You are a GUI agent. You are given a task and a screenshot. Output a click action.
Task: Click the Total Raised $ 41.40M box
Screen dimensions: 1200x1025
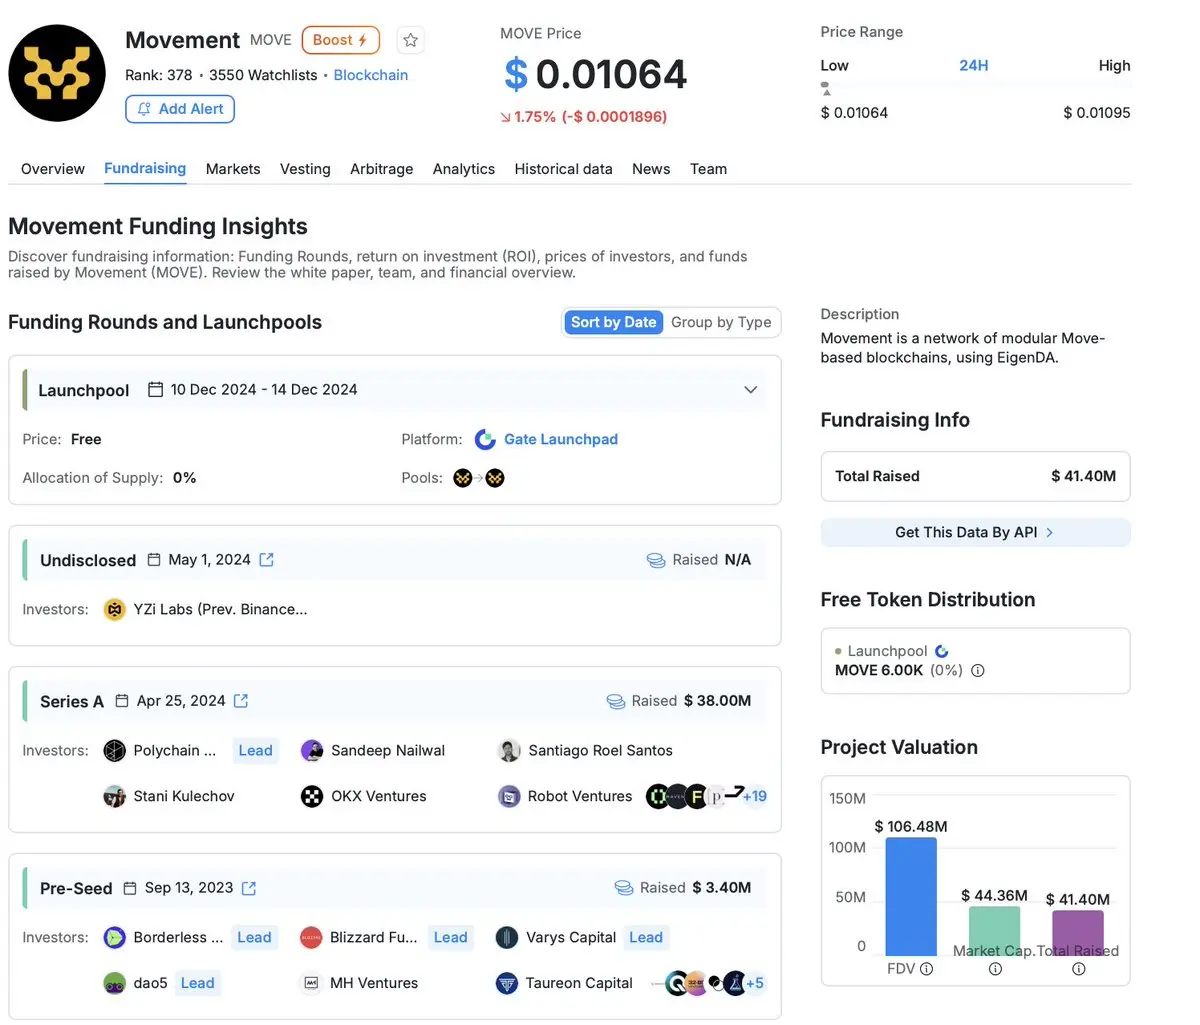click(975, 476)
